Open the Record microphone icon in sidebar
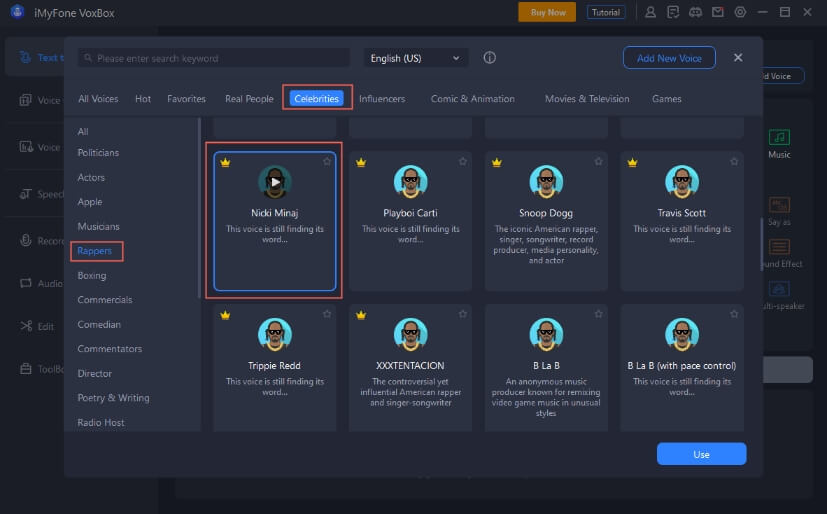The width and height of the screenshot is (827, 514). pyautogui.click(x=26, y=240)
